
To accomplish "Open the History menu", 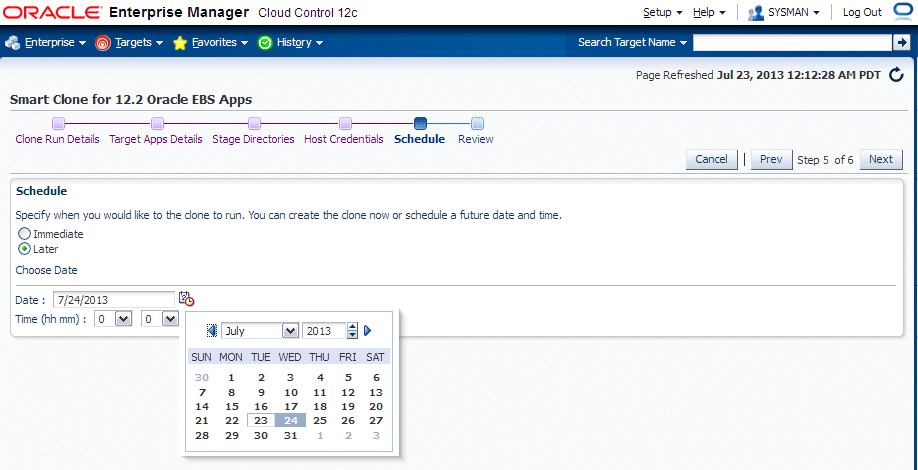I will coord(300,43).
